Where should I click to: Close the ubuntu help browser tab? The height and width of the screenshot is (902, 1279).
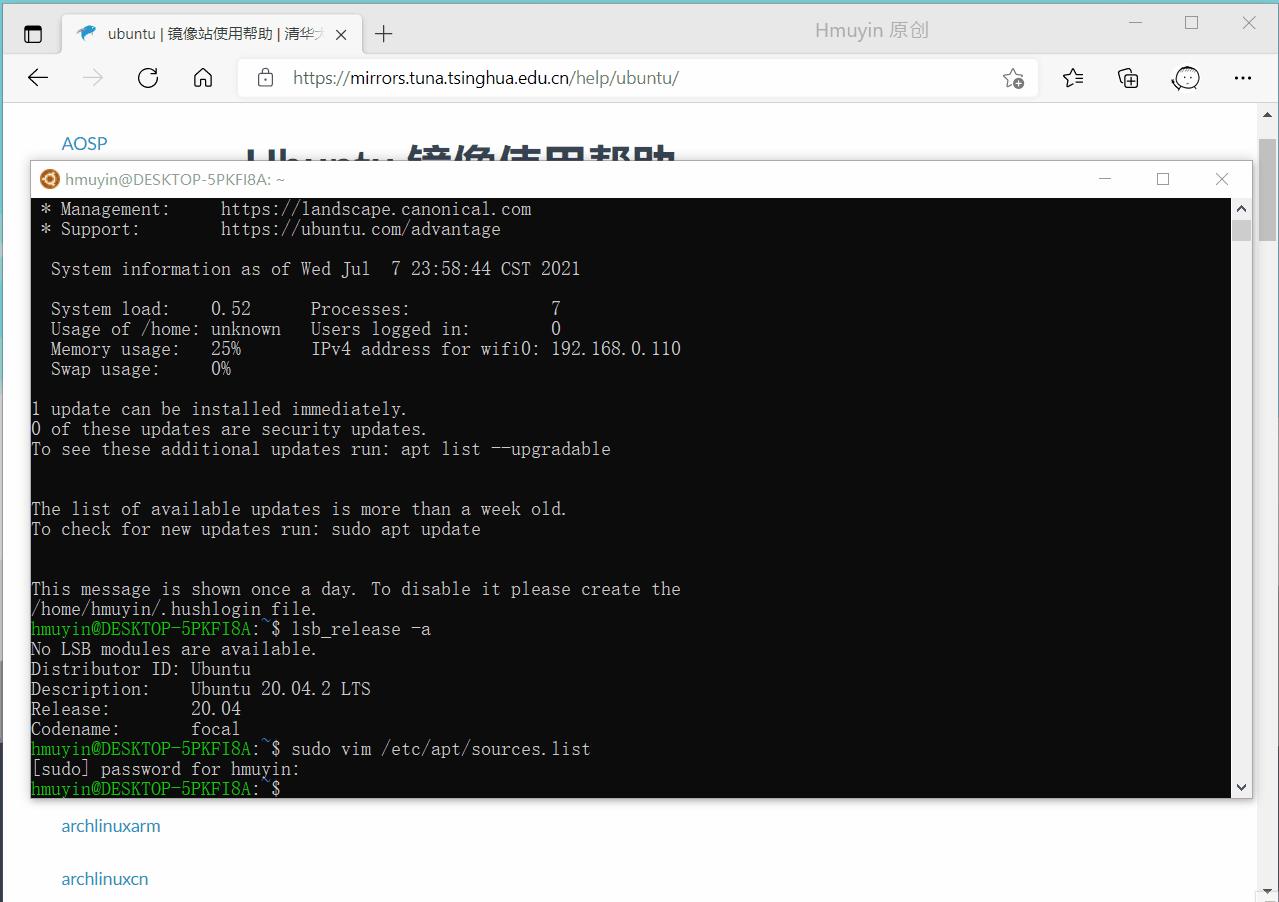click(341, 32)
